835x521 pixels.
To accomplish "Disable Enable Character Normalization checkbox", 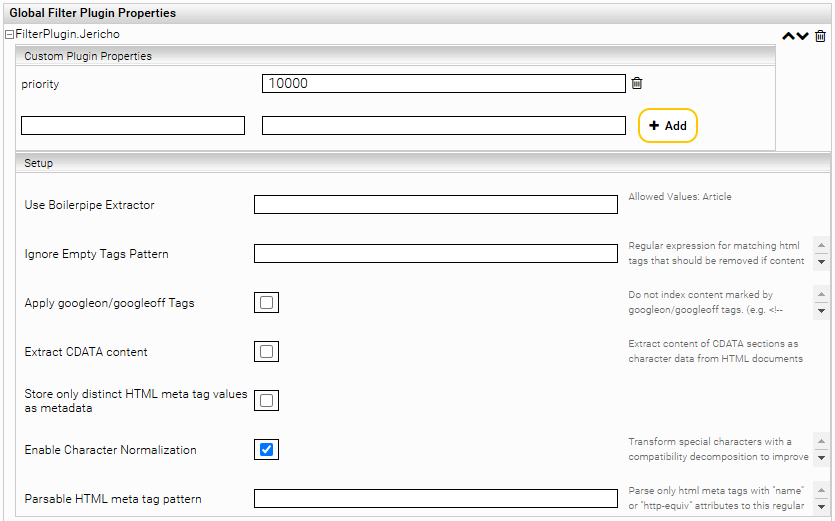I will pyautogui.click(x=266, y=450).
